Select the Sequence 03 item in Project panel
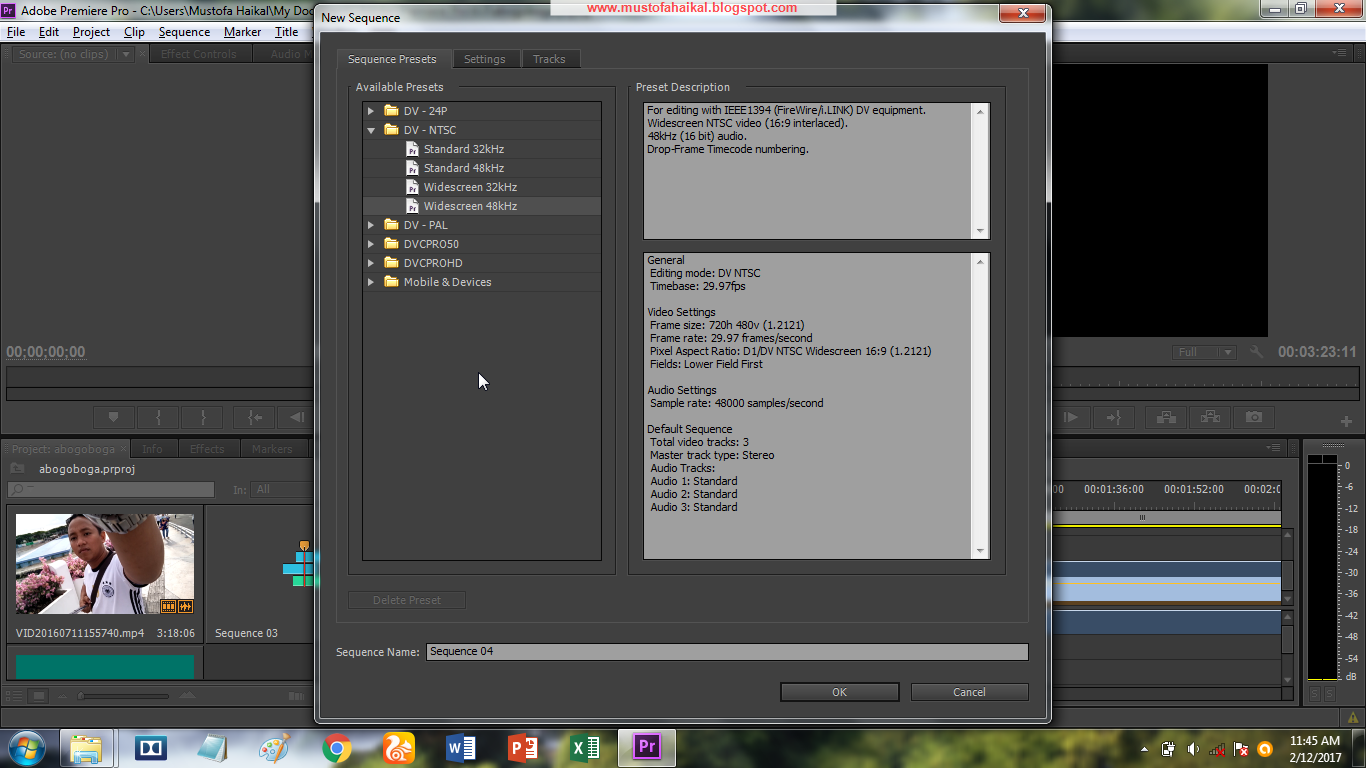 247,633
